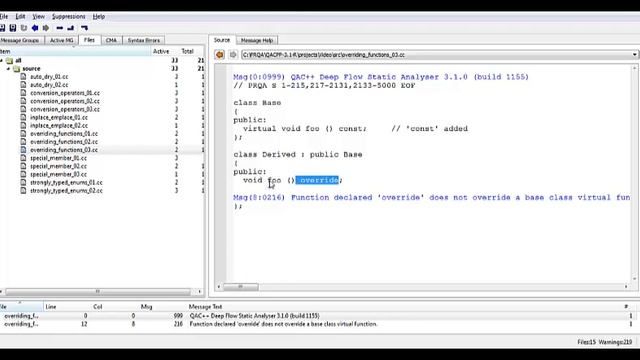640x360 pixels.
Task: Collapse the 'all' tree node
Action: (2, 60)
